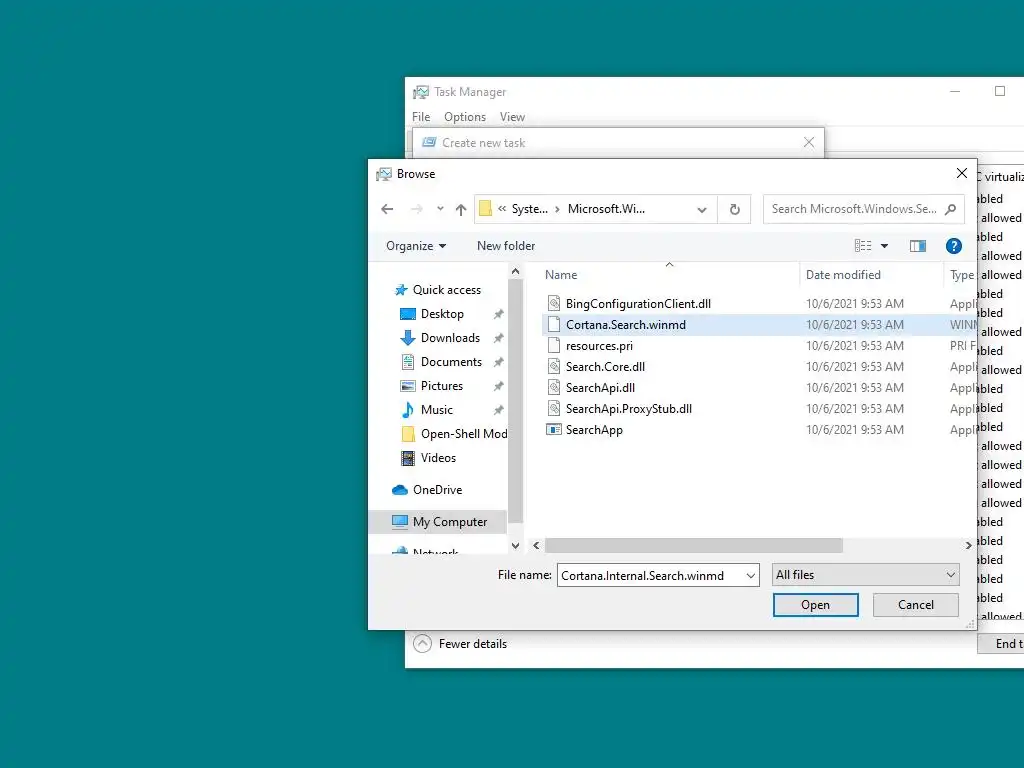
Task: Select Cortana.Search.winmd file
Action: click(626, 325)
